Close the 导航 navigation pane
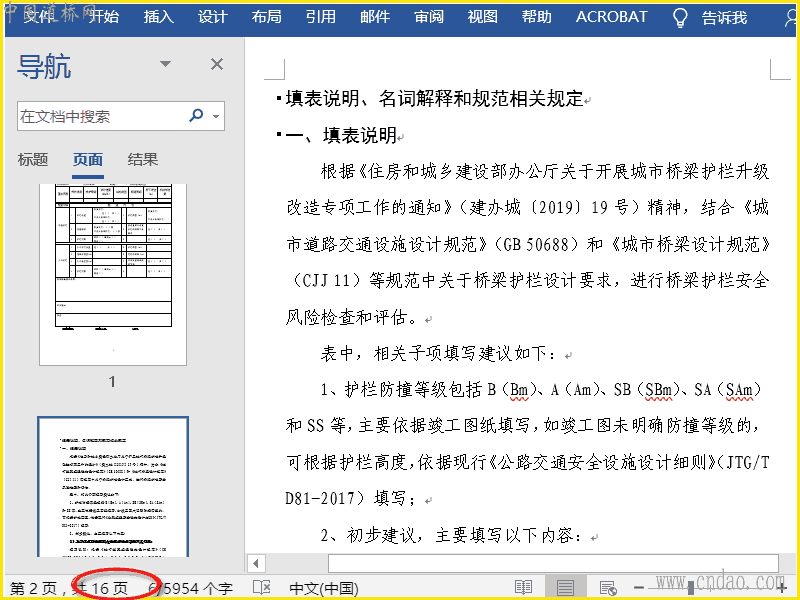The height and width of the screenshot is (600, 800). tap(217, 64)
